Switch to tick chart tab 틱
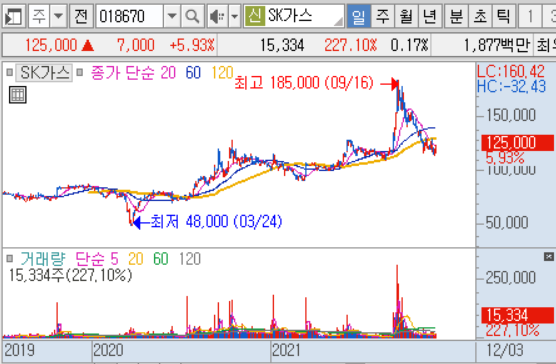The image size is (556, 364). point(504,16)
